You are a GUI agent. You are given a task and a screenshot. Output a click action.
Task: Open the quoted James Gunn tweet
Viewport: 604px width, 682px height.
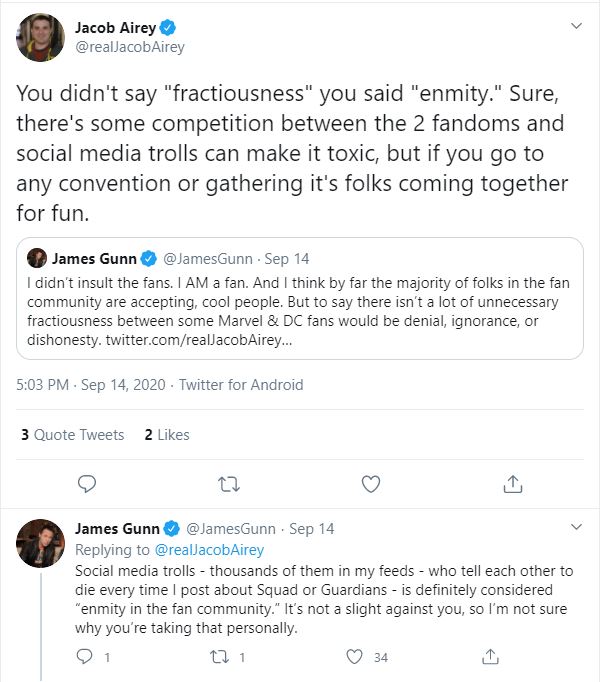300,298
